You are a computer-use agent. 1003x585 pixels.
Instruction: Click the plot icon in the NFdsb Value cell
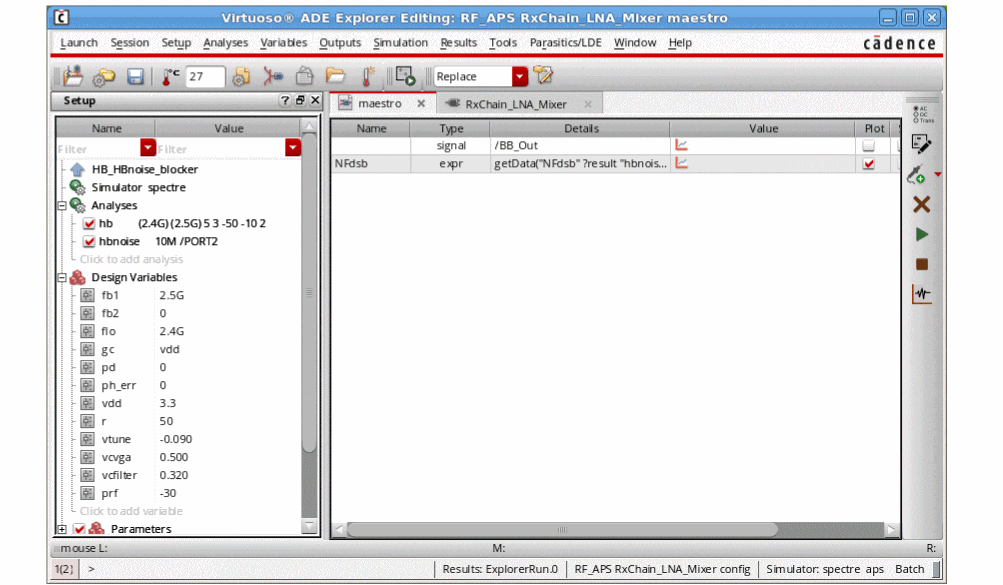click(x=681, y=164)
